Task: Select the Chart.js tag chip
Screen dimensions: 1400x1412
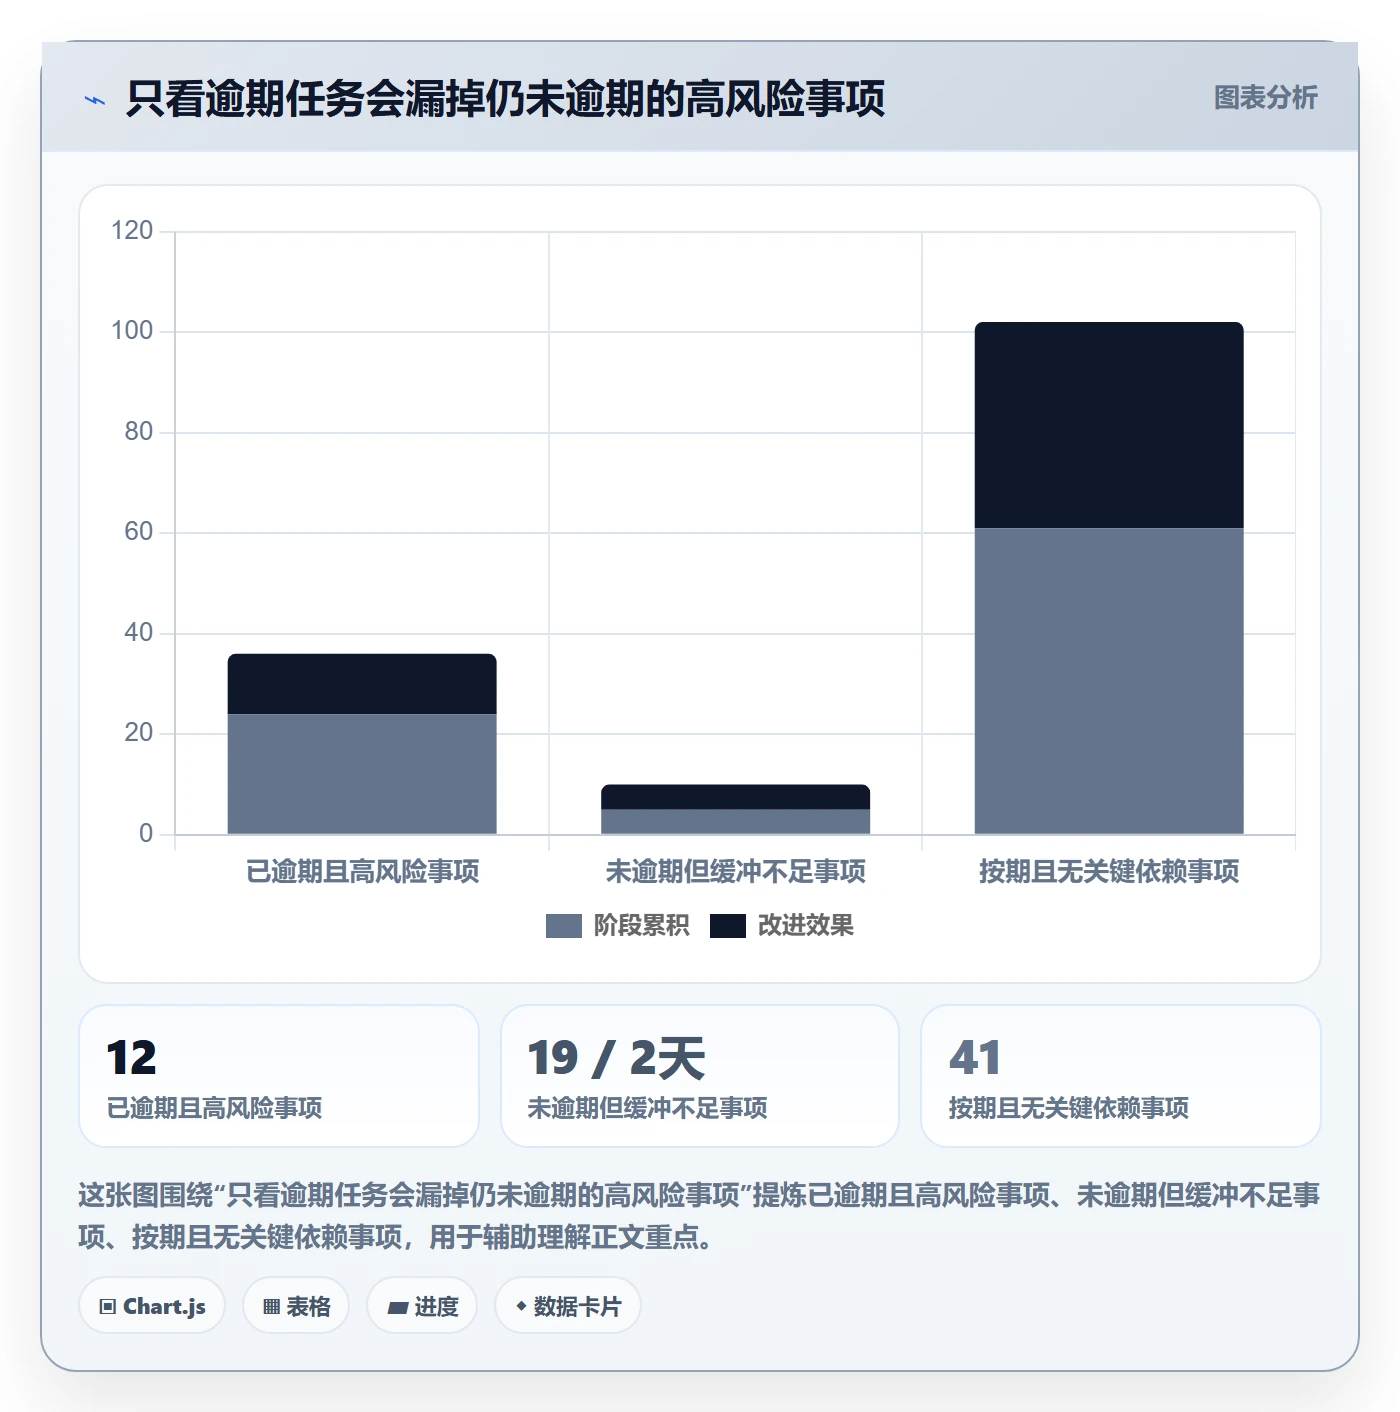Action: point(152,1306)
